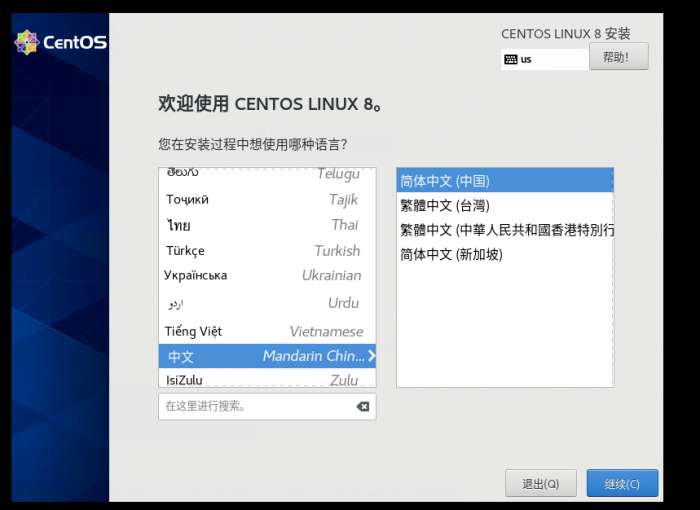
Task: Pick Türkçe Turkish language entry
Action: (x=267, y=251)
